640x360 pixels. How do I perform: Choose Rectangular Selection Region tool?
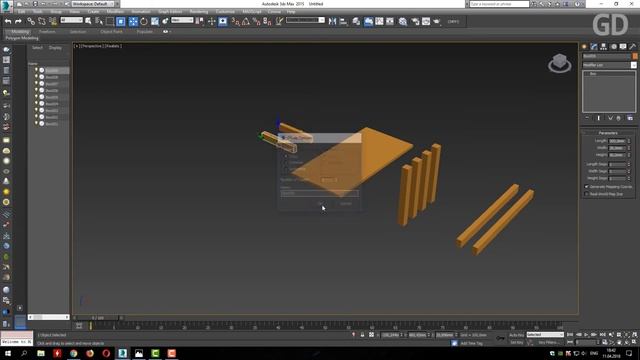[x=109, y=21]
